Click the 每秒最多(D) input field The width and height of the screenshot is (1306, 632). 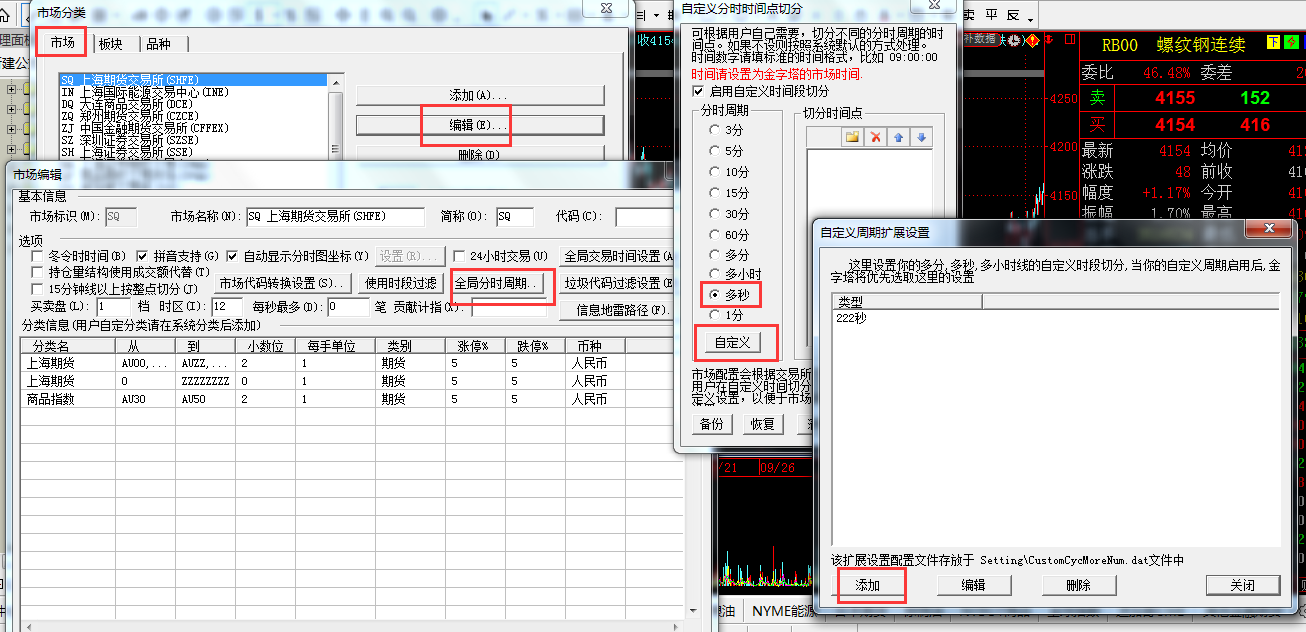pyautogui.click(x=348, y=306)
